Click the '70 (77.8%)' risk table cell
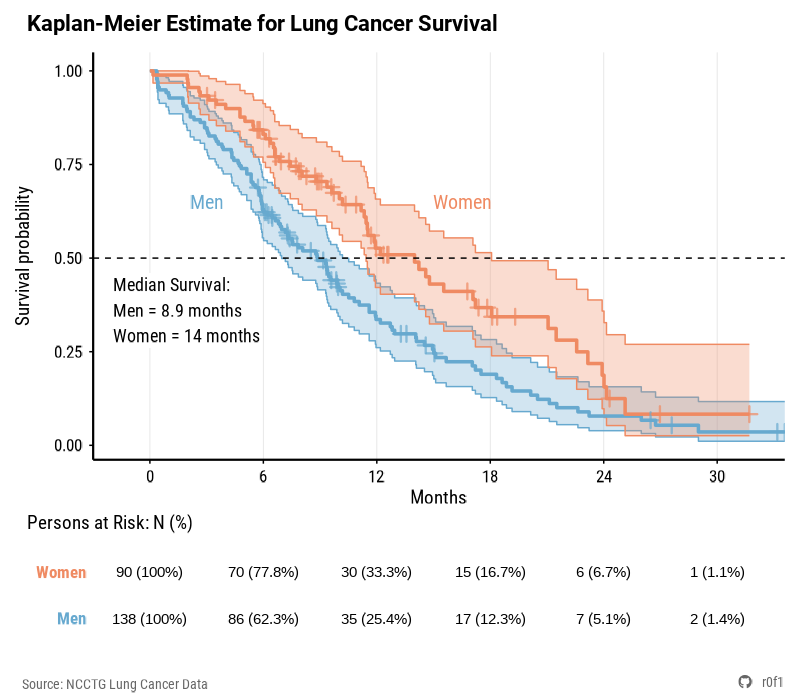The image size is (800, 700). click(263, 573)
